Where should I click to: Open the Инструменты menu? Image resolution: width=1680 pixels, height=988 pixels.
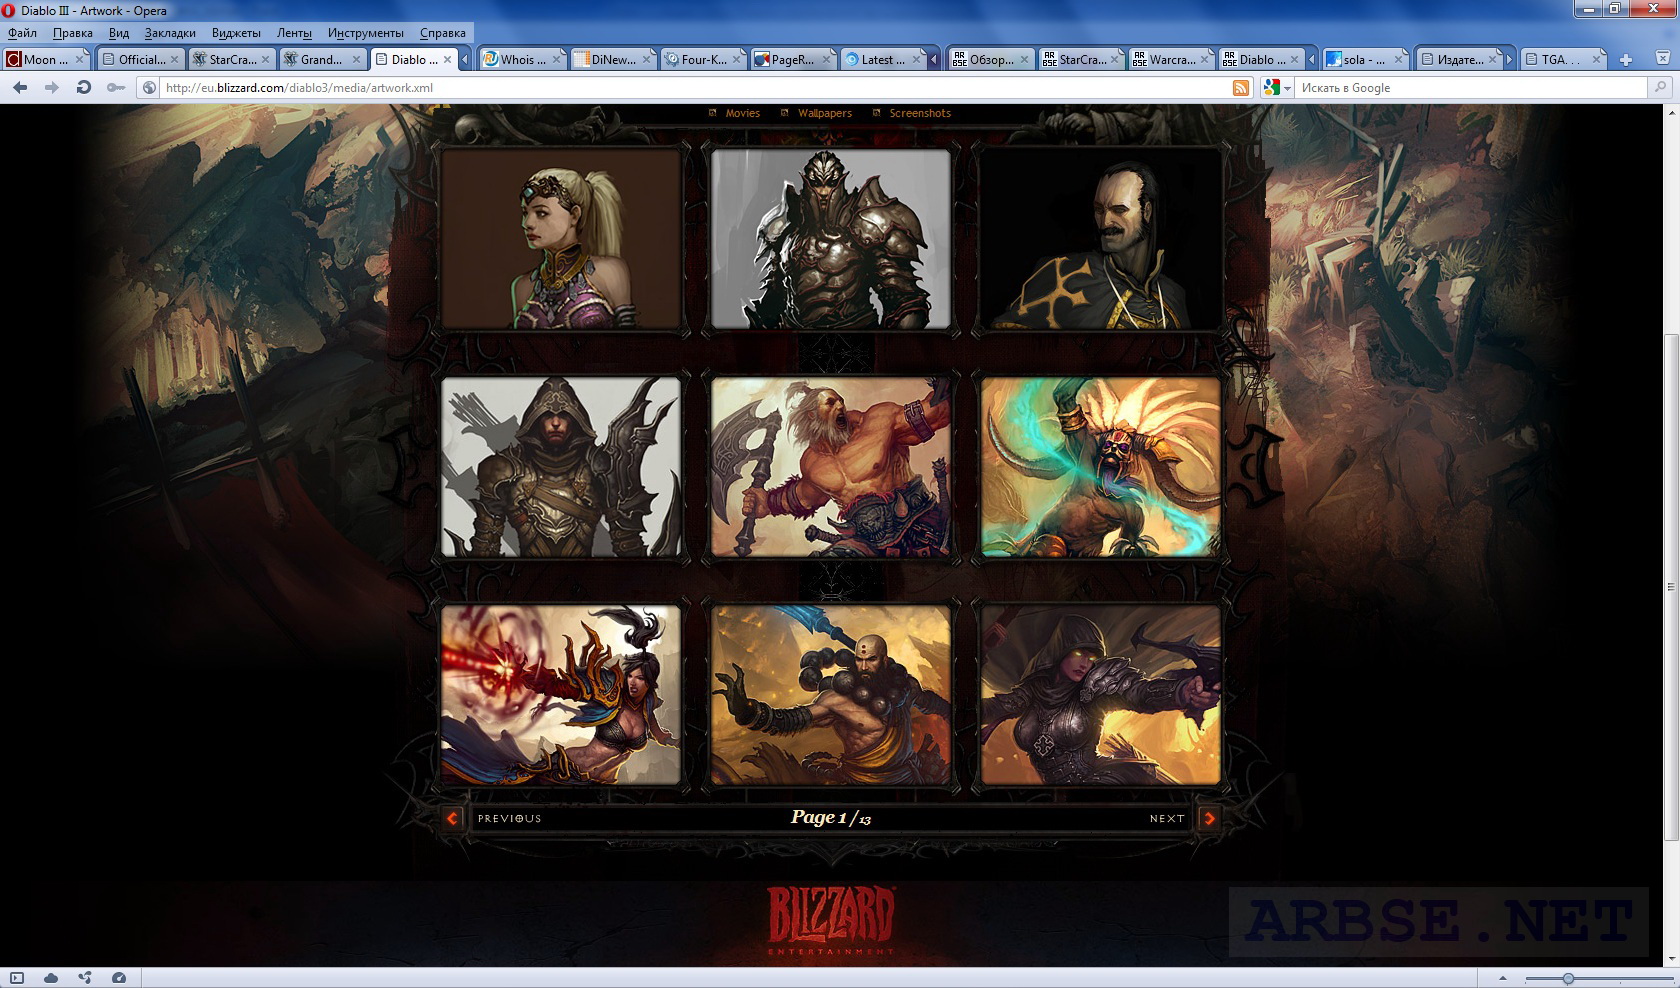pyautogui.click(x=366, y=33)
